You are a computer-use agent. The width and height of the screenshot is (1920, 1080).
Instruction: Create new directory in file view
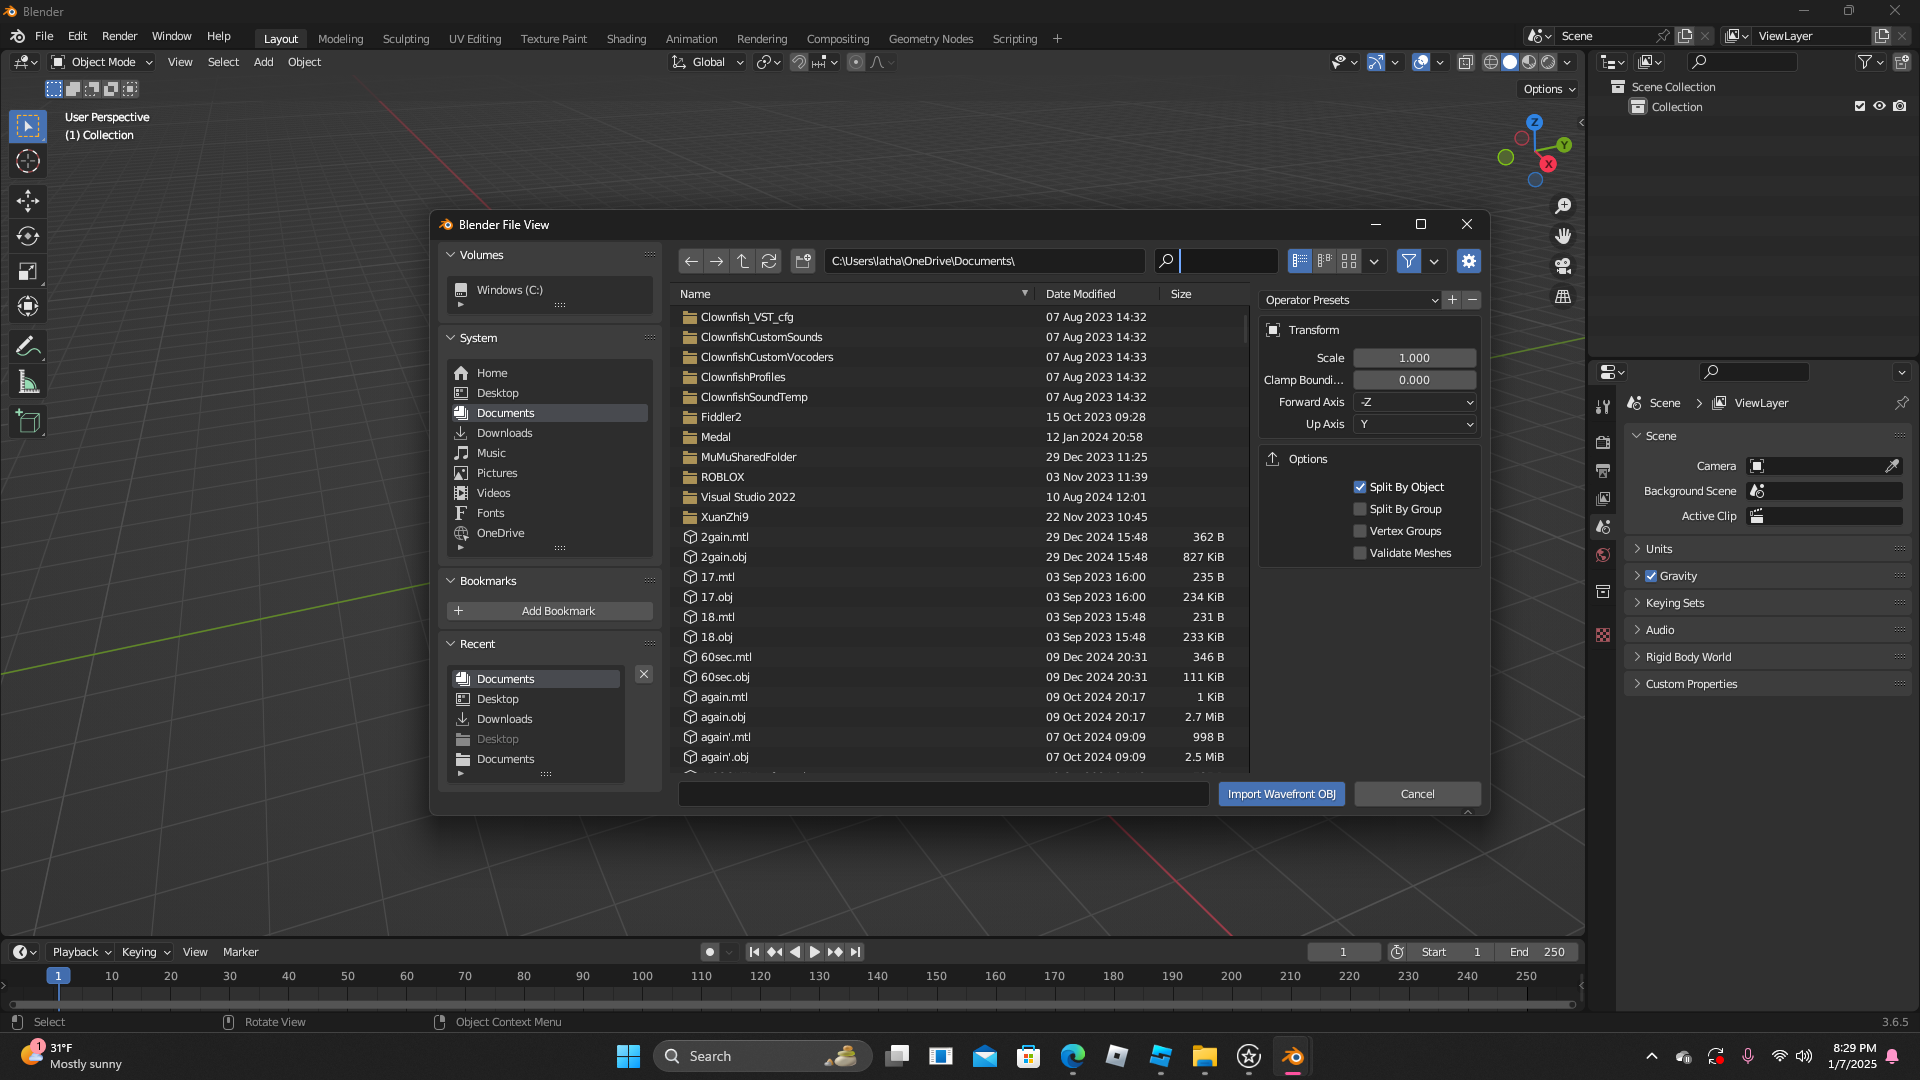click(803, 261)
